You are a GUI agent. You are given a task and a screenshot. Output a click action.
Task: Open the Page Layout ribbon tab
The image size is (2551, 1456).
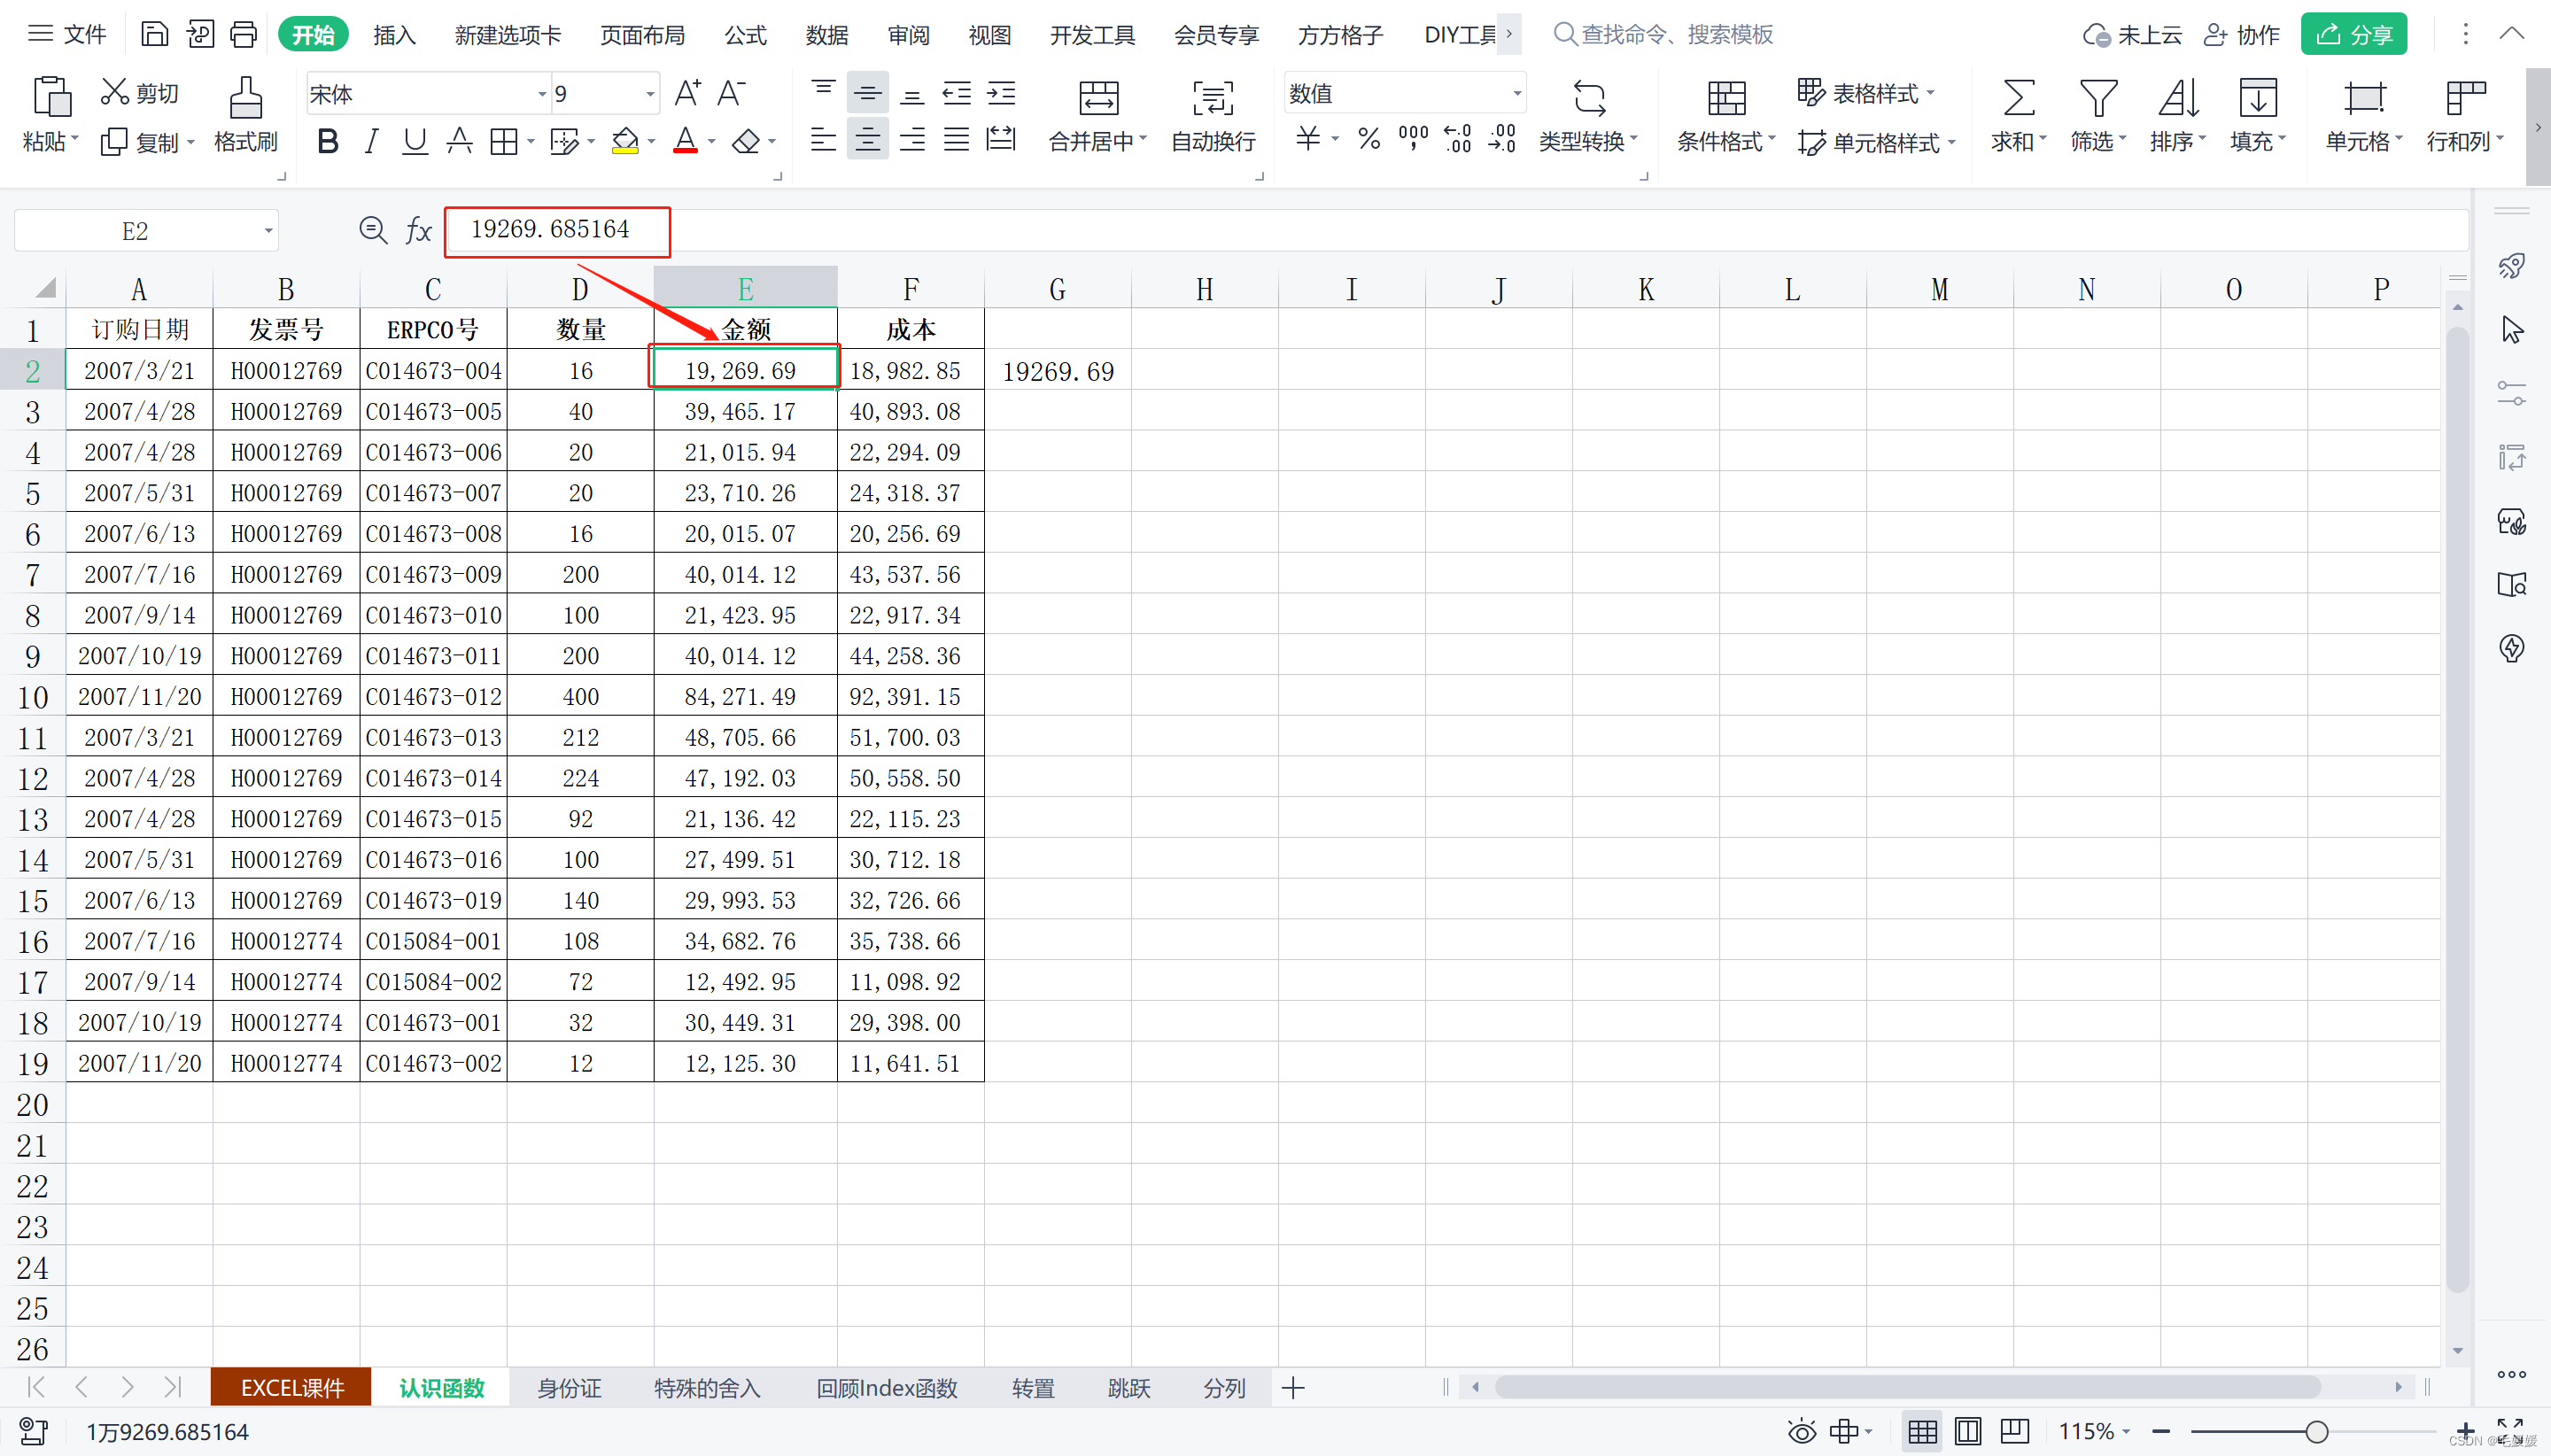click(x=642, y=35)
